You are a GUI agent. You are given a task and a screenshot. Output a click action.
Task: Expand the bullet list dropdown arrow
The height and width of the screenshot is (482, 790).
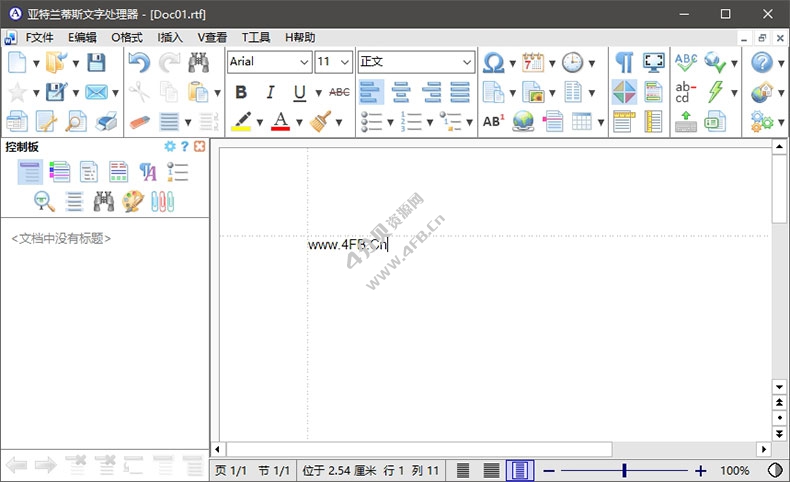coord(390,122)
